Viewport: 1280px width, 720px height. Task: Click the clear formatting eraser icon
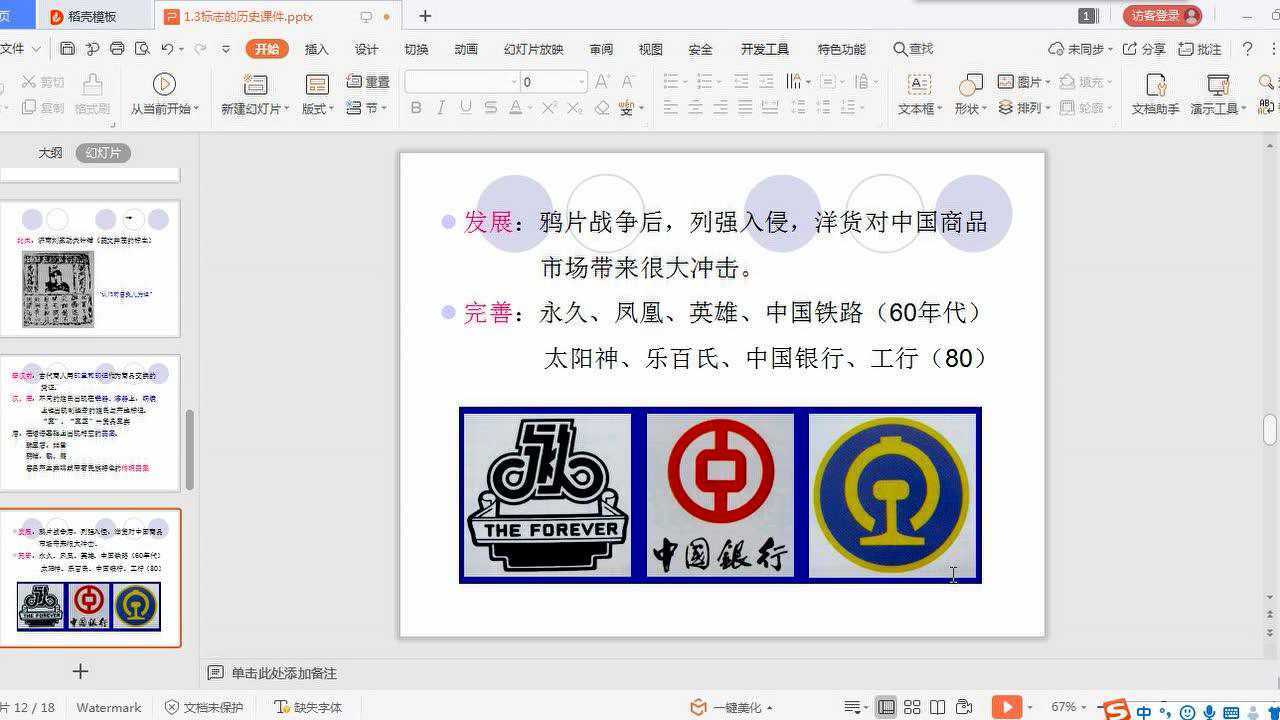602,108
